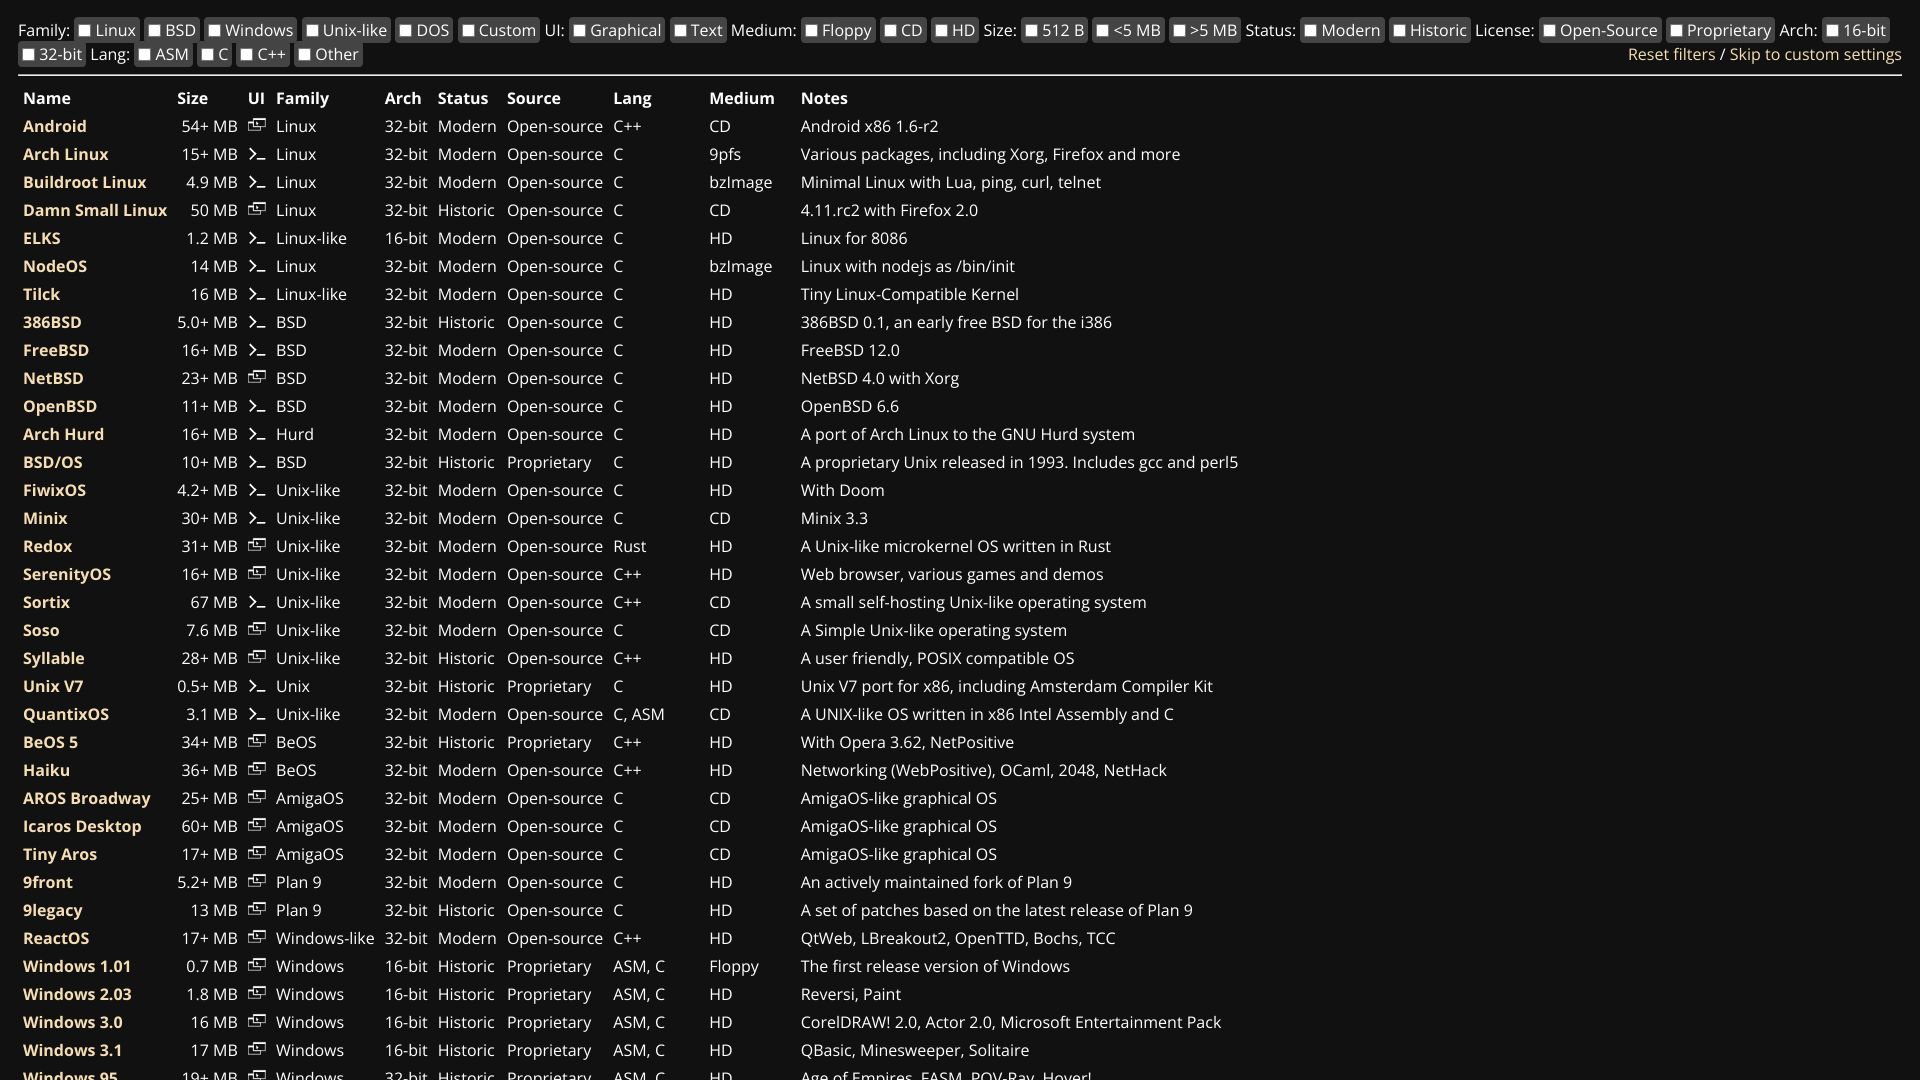Click the Size column header

[192, 98]
